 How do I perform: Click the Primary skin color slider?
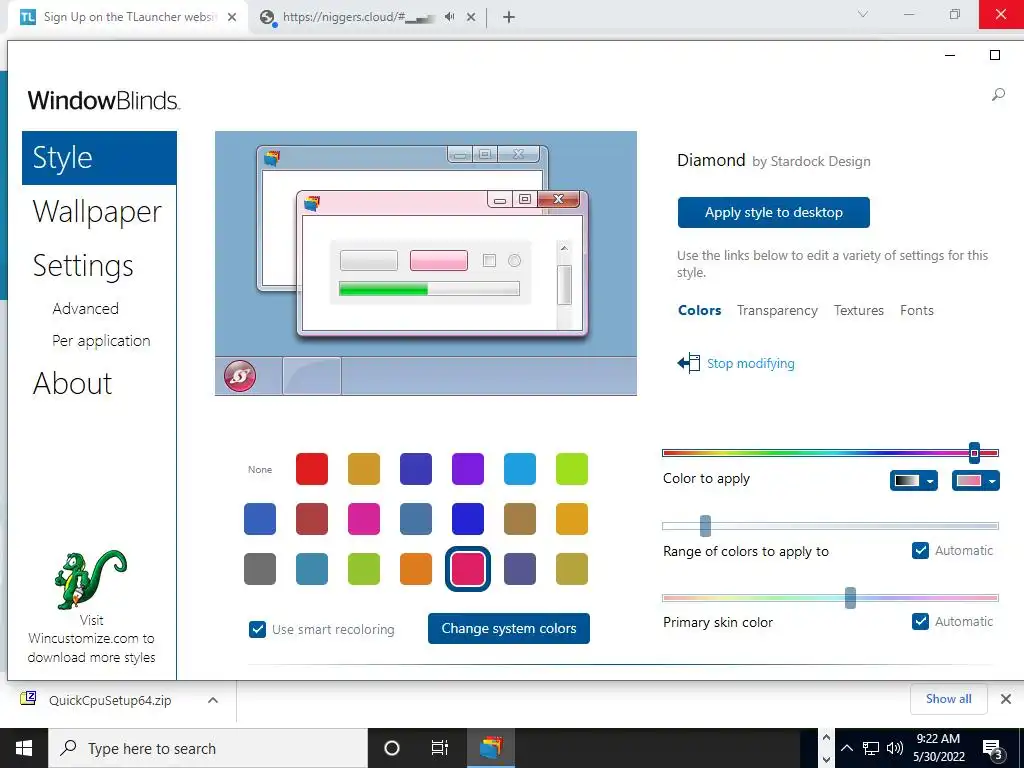coord(830,598)
